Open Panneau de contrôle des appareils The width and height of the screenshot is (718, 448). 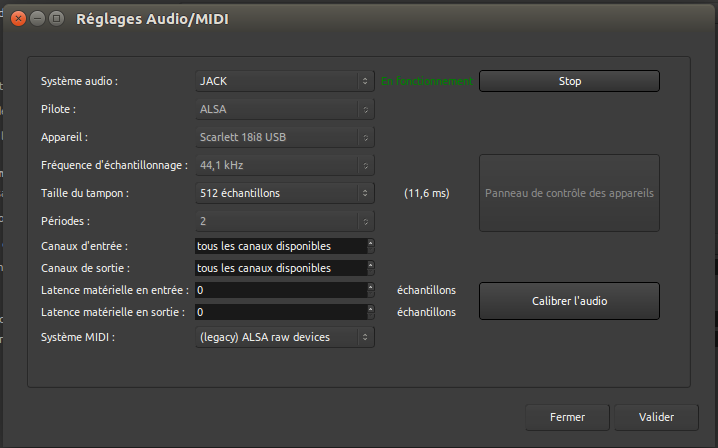(569, 193)
